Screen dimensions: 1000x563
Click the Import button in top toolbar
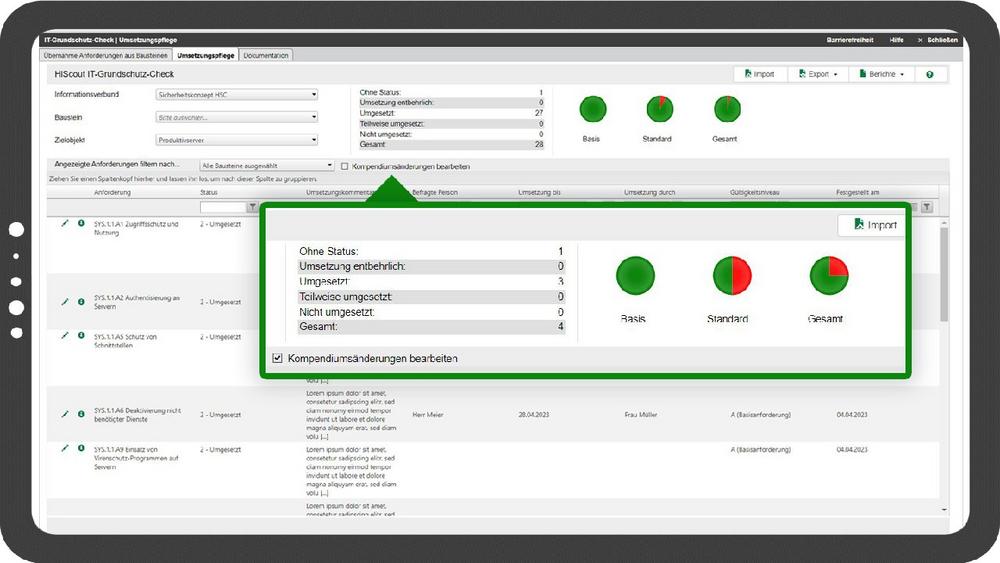(x=760, y=75)
